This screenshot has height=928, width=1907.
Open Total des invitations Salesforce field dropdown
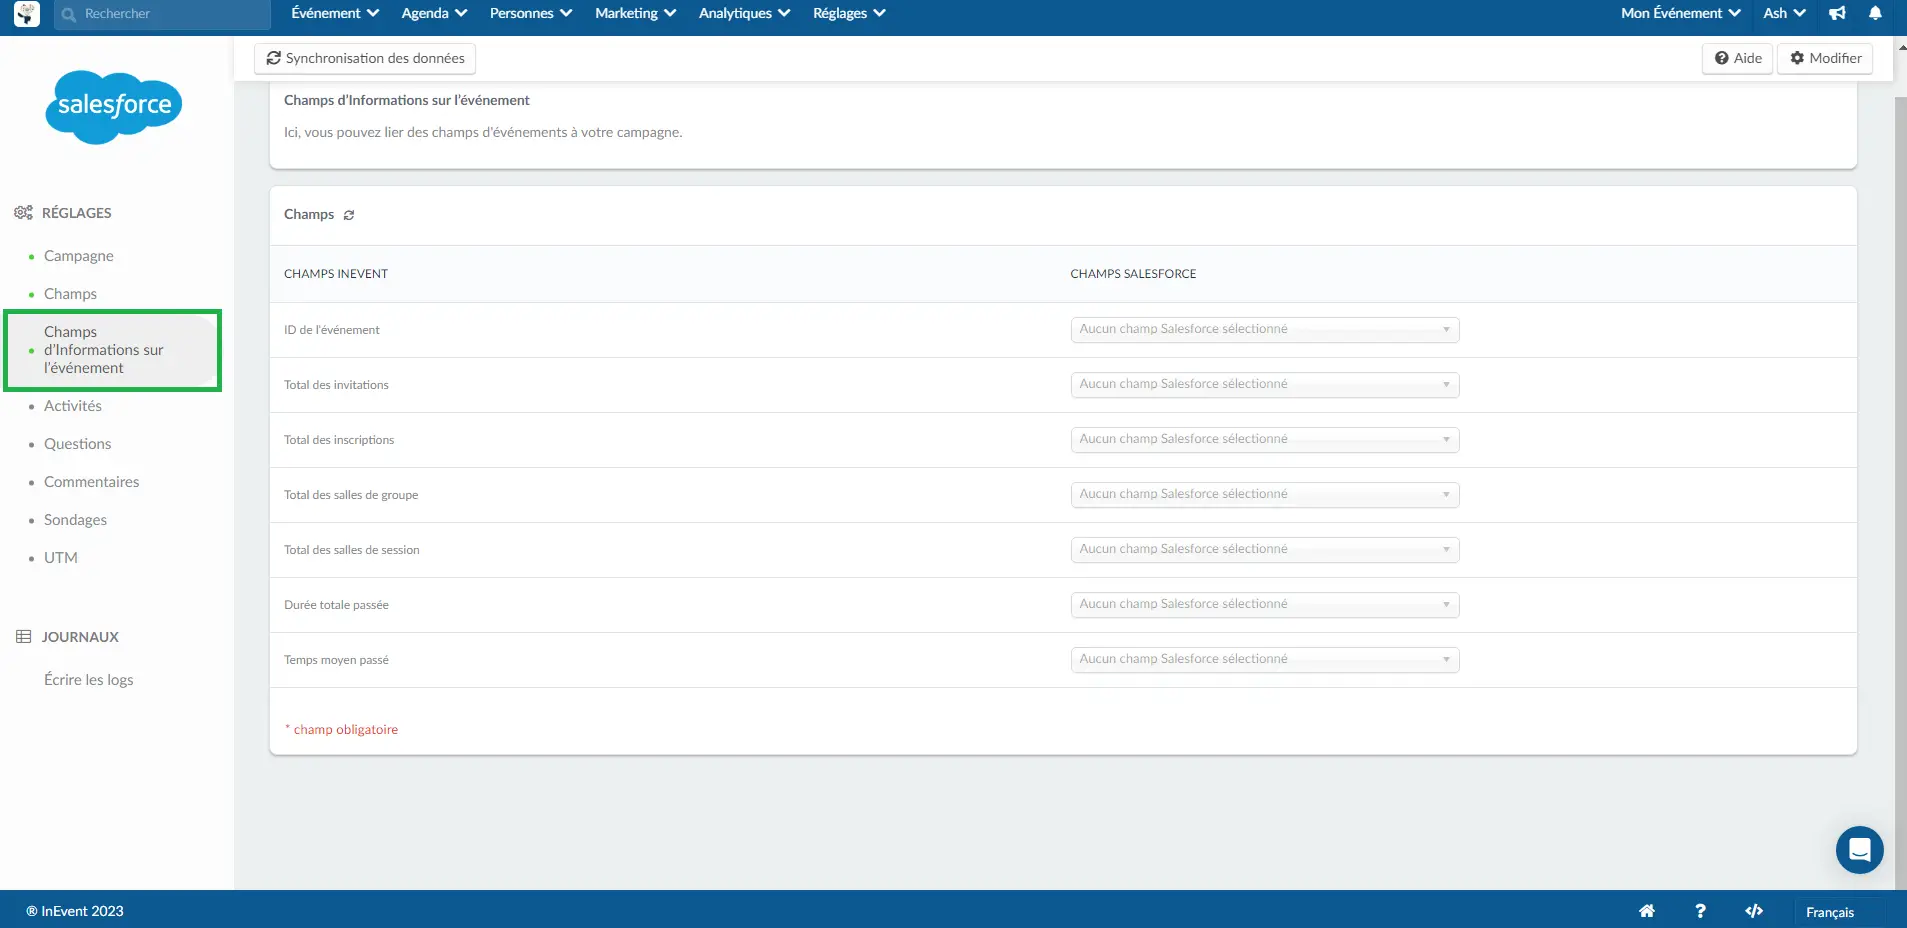tap(1265, 385)
